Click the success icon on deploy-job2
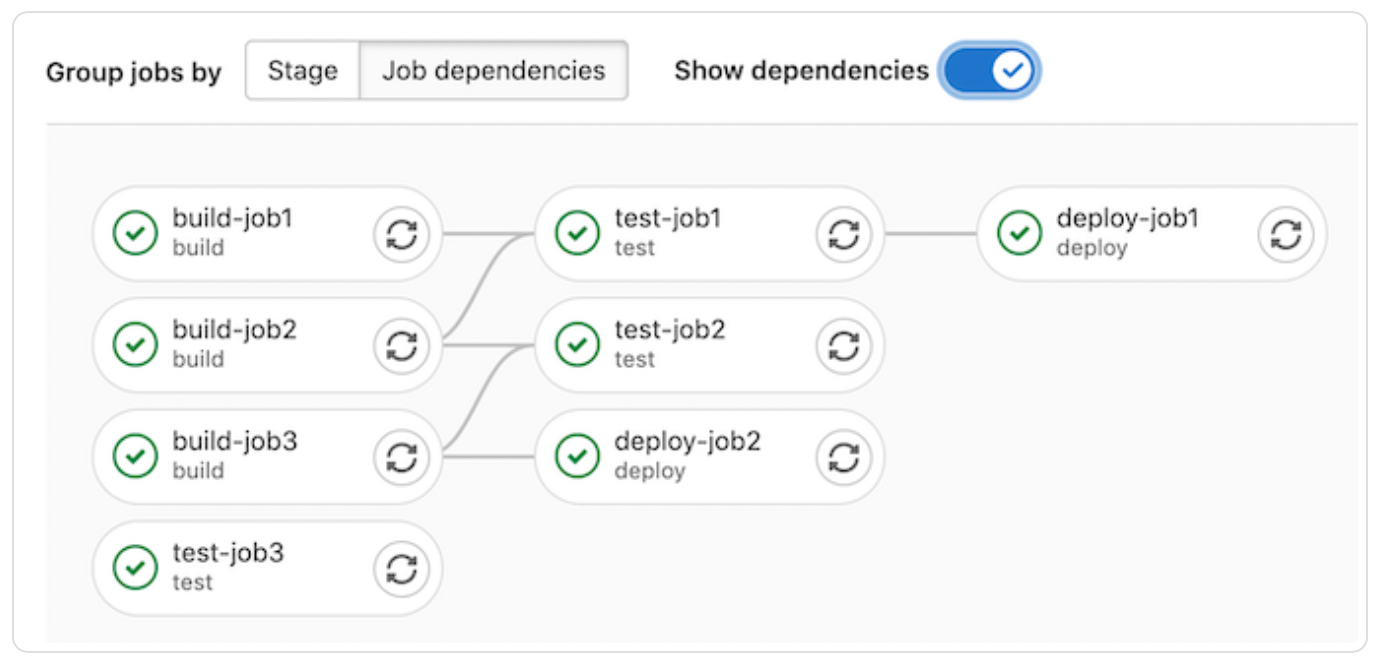This screenshot has width=1390, height=666. [x=576, y=456]
